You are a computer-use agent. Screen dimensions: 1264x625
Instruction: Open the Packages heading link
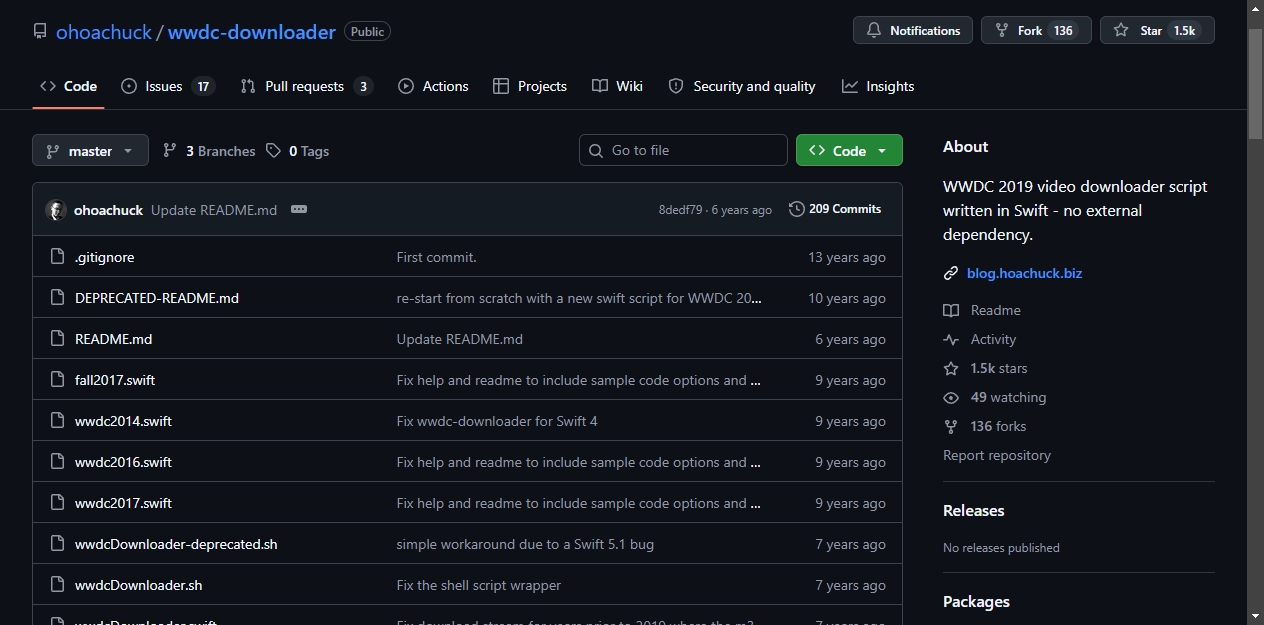point(976,601)
